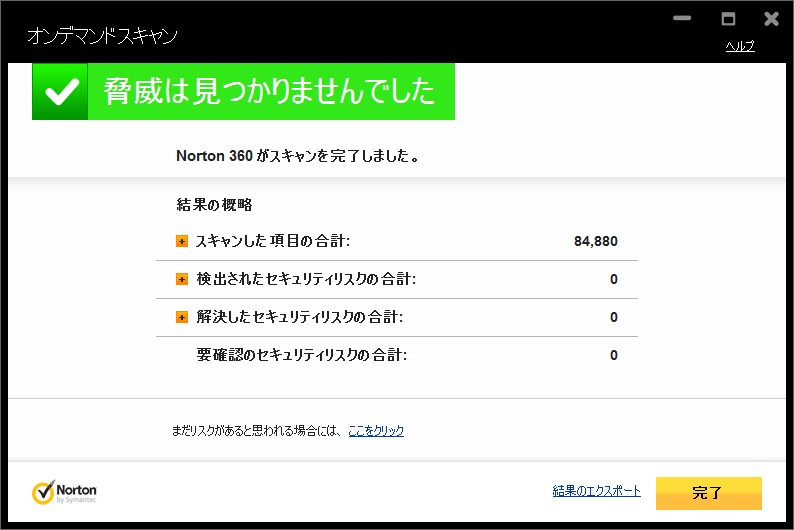Click the オンデマンドスキャン window title
The image size is (794, 530).
(x=102, y=35)
